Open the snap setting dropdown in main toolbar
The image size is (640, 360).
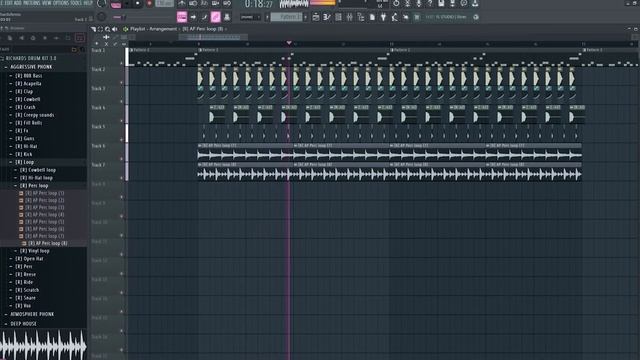tap(250, 17)
